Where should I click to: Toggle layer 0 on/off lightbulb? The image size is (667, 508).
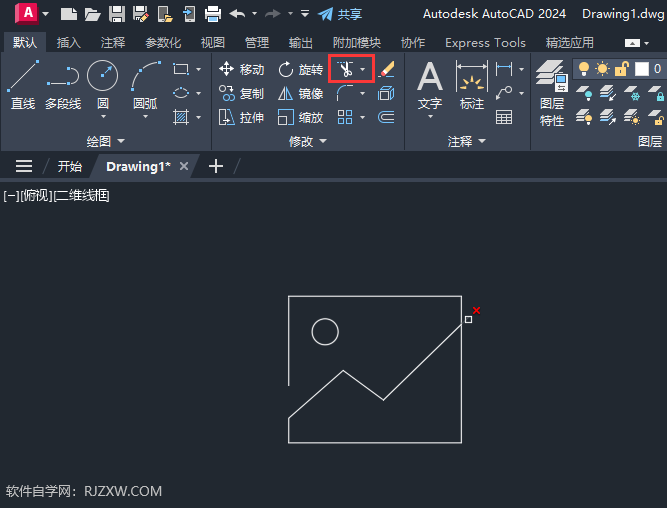[584, 69]
